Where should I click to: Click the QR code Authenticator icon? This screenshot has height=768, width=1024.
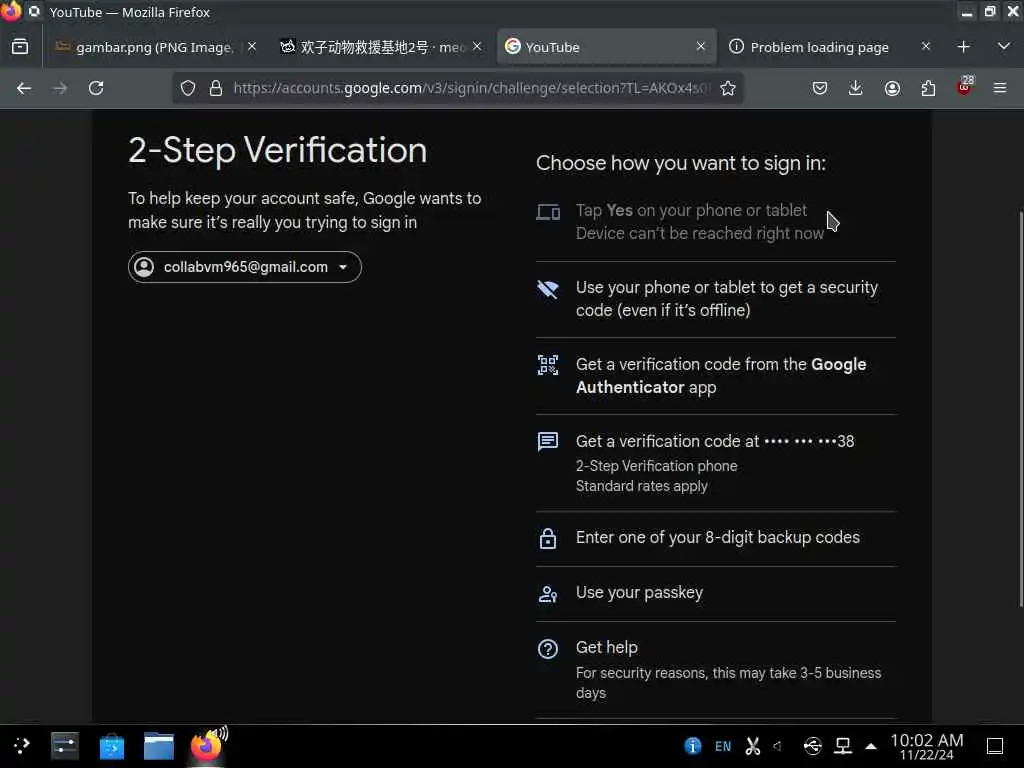point(548,365)
